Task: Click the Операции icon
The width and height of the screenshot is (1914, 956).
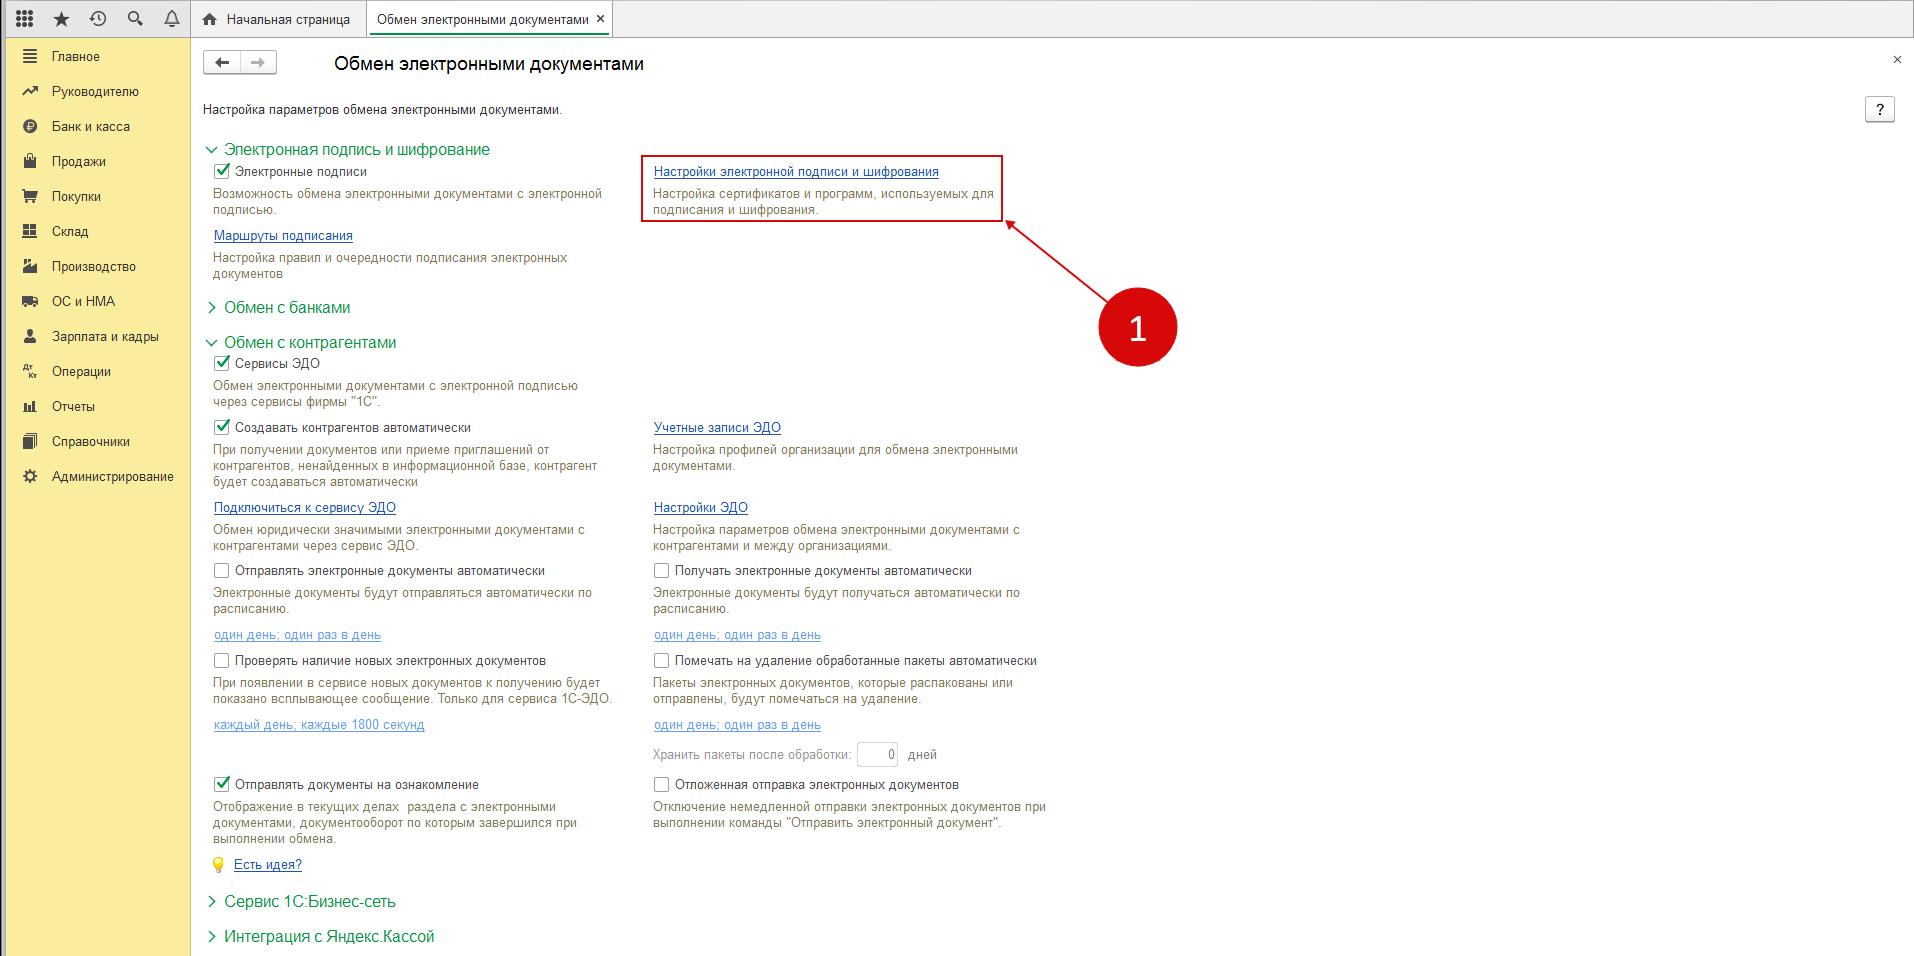Action: pos(30,372)
